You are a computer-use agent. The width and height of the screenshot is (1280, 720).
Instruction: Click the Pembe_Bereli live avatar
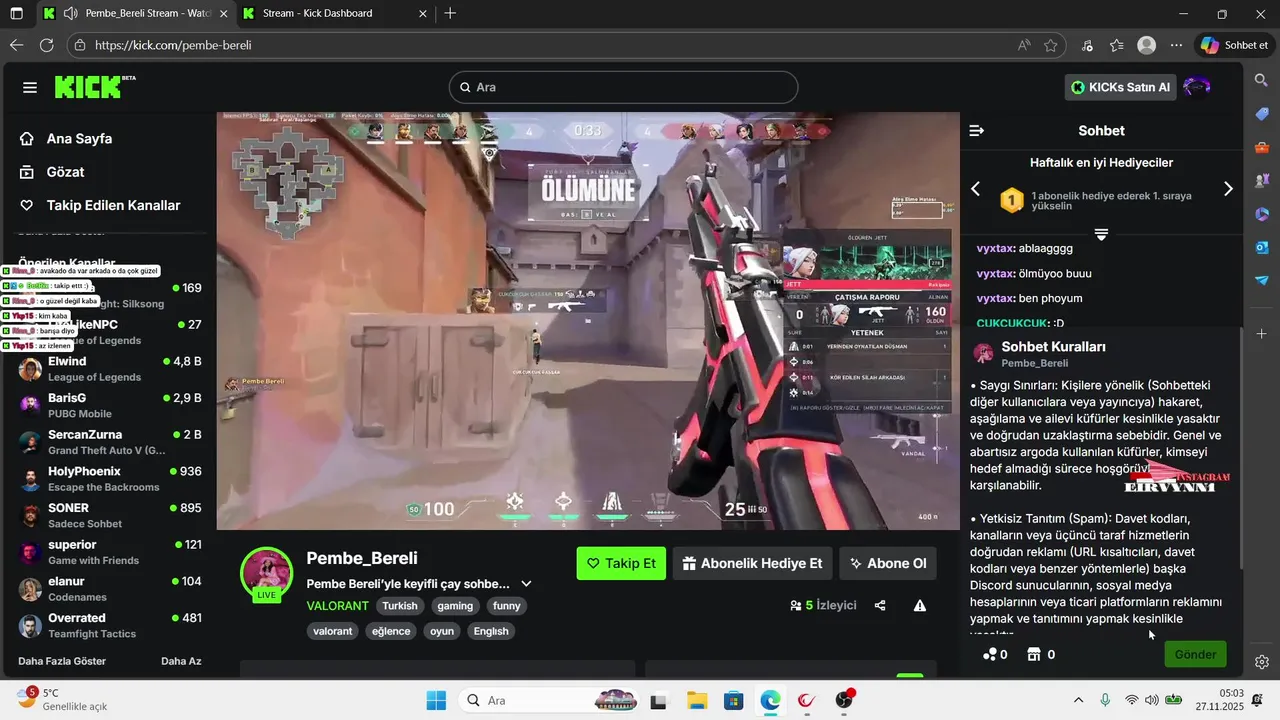coord(265,573)
